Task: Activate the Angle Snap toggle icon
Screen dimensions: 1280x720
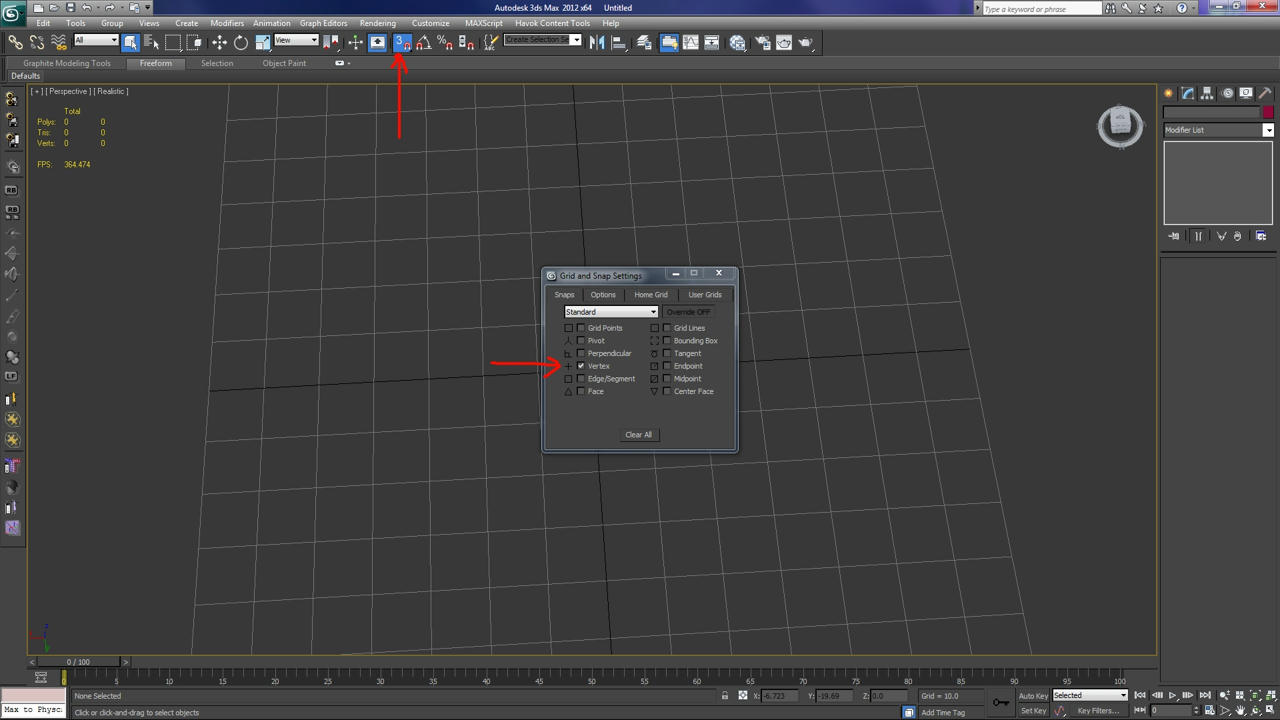Action: (423, 42)
